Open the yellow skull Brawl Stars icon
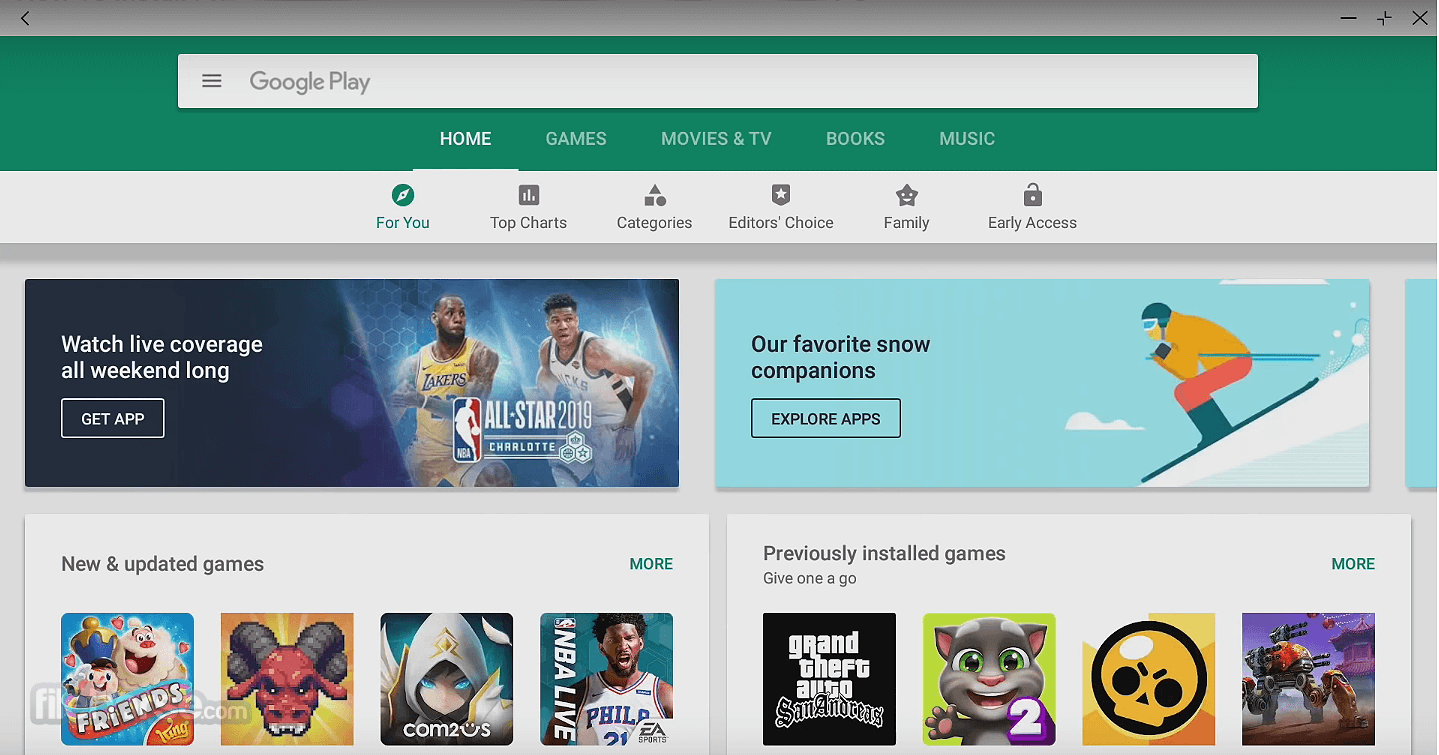 coord(1149,679)
